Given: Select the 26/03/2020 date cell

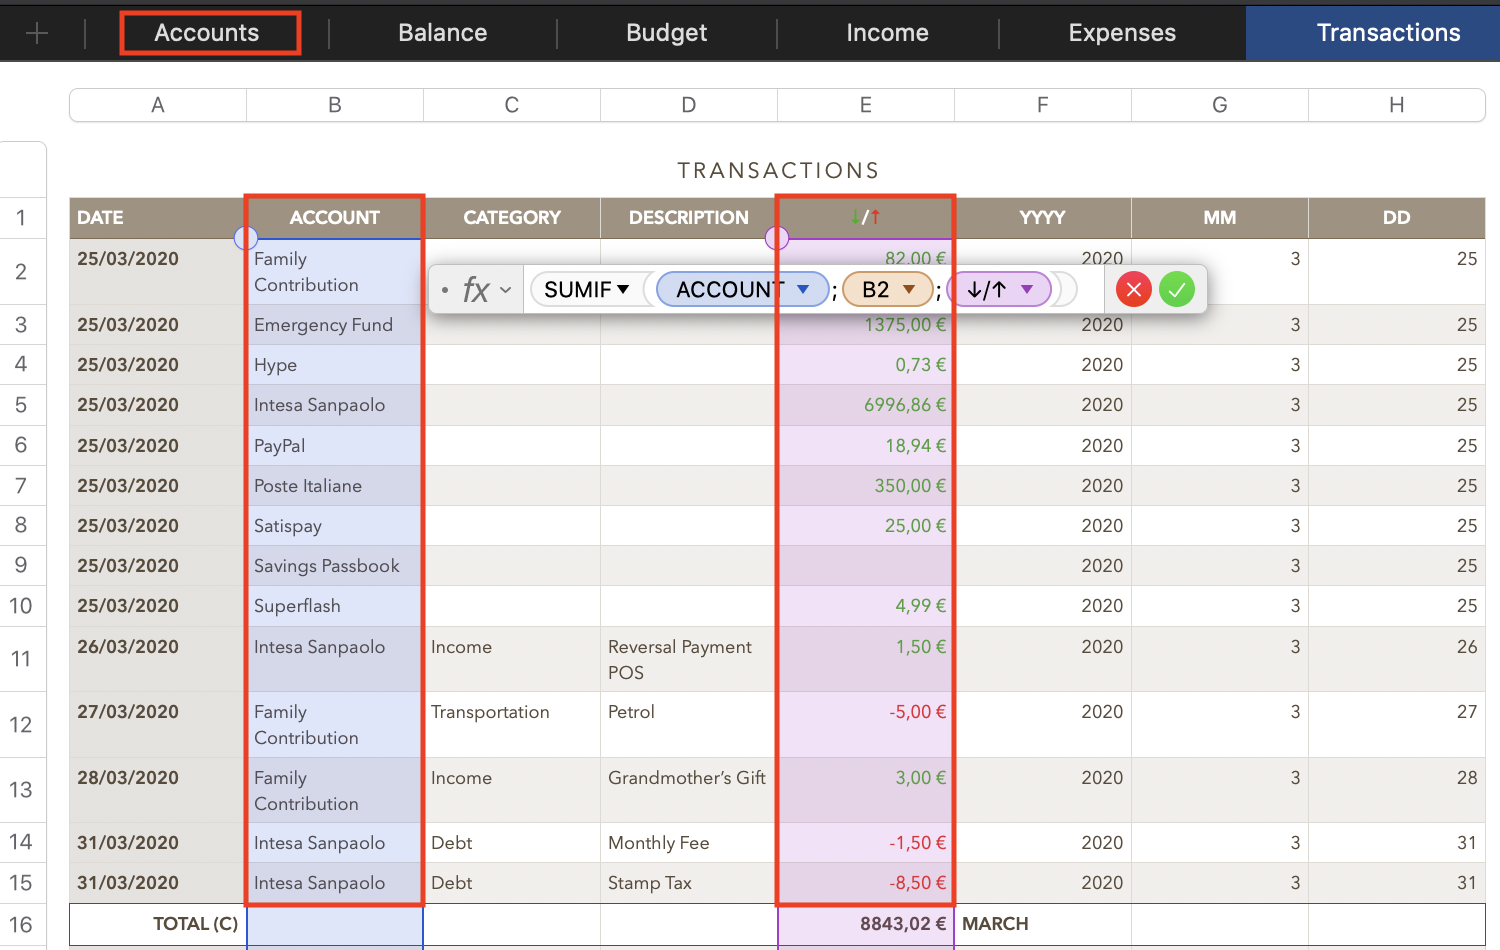Looking at the screenshot, I should (158, 659).
